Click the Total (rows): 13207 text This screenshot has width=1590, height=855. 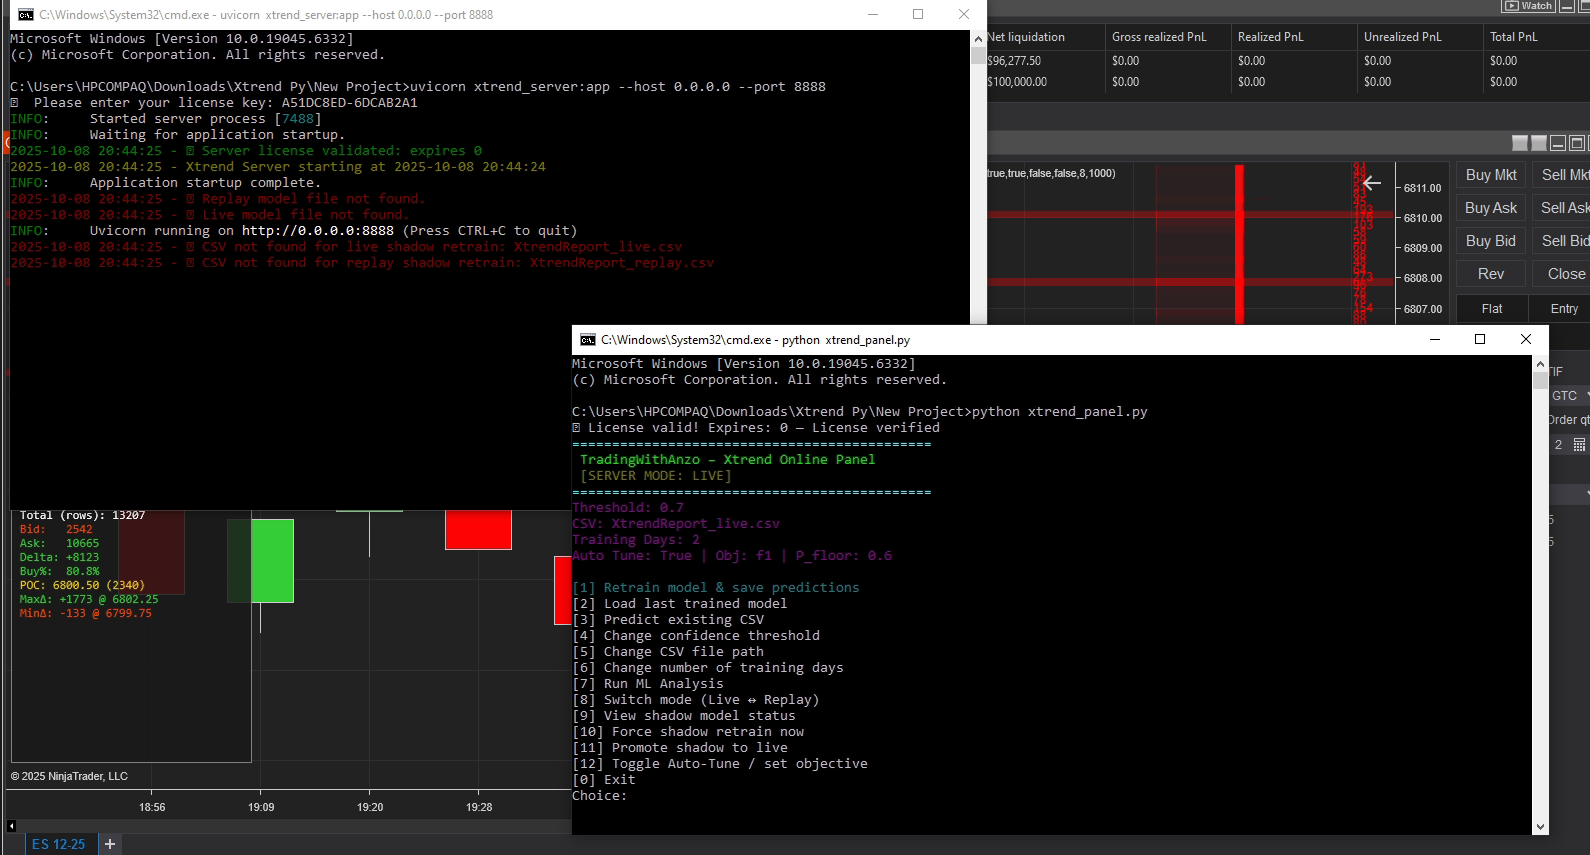point(82,516)
